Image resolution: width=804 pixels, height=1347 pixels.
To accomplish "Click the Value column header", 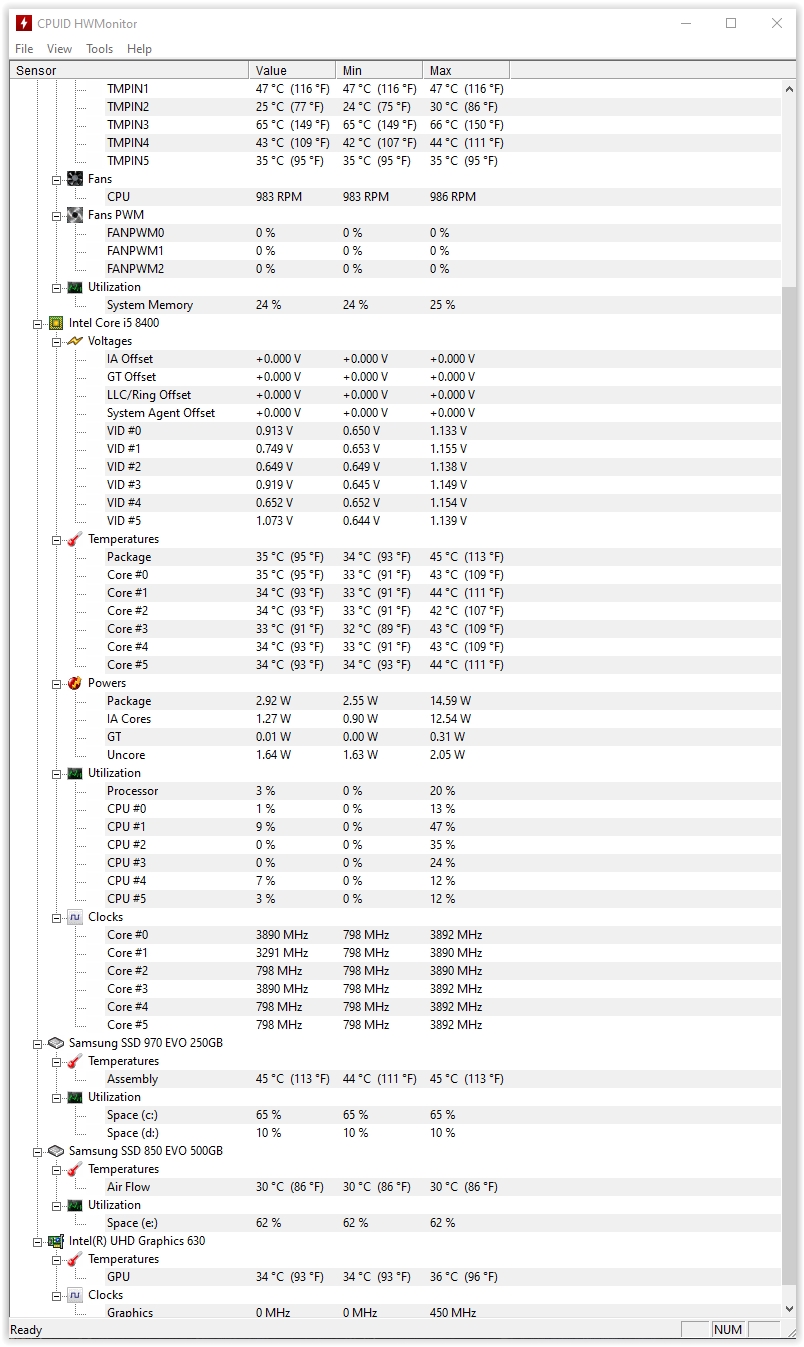I will click(291, 70).
